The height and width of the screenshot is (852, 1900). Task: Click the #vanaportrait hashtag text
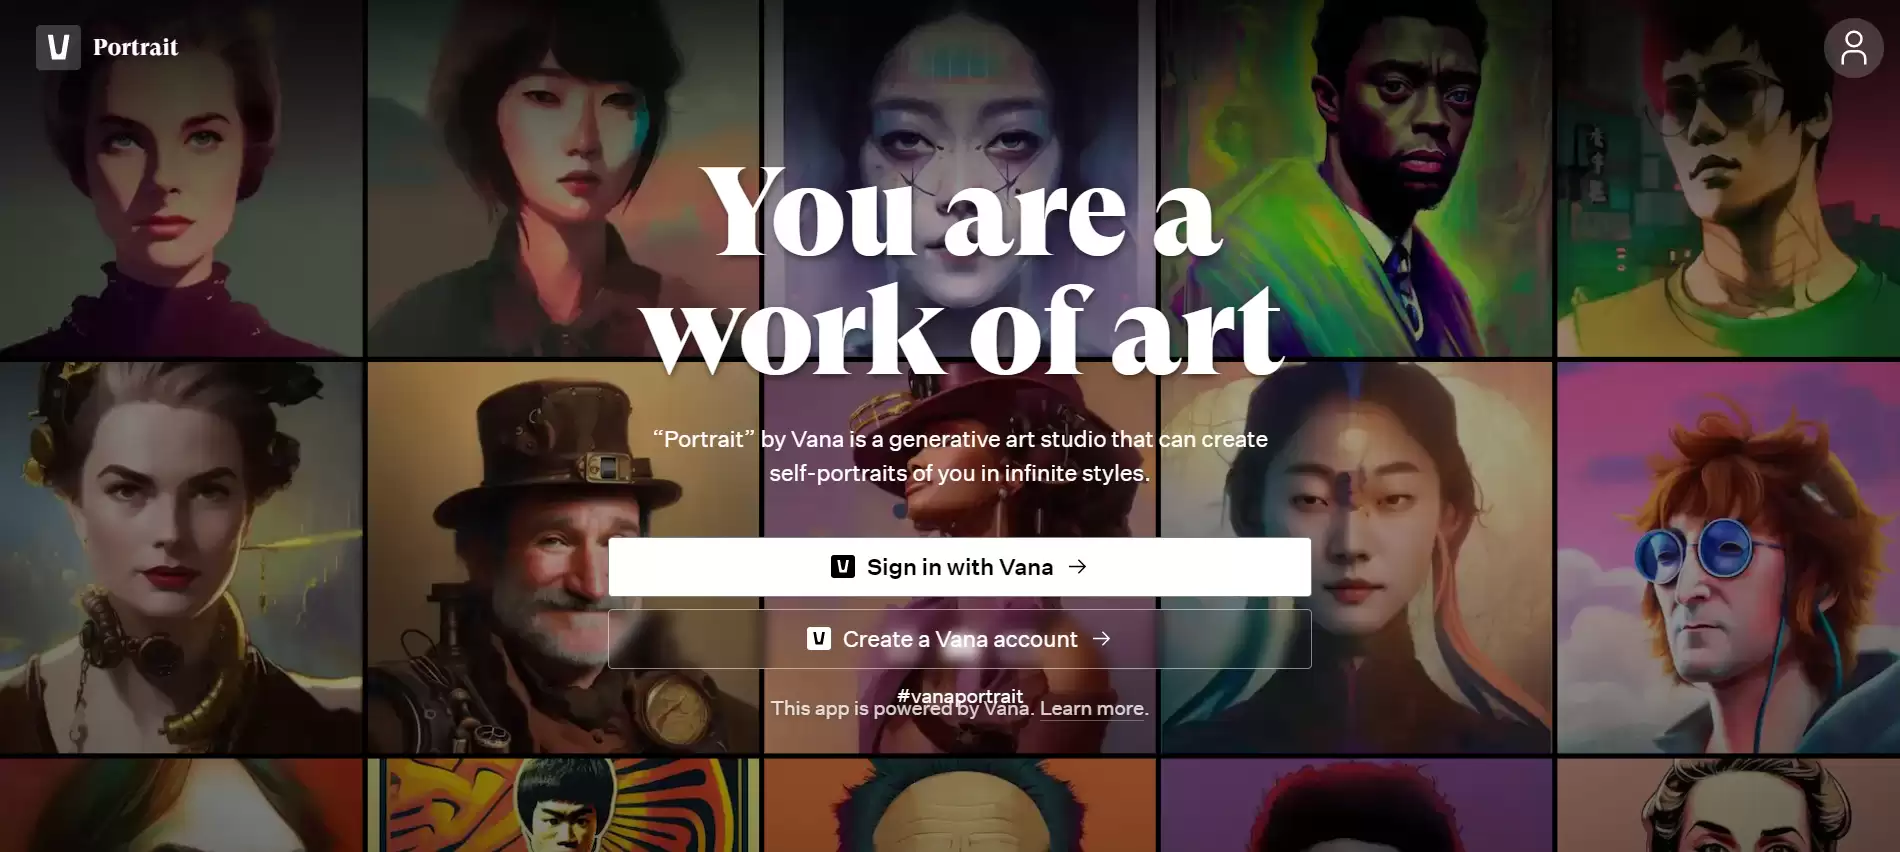point(960,695)
